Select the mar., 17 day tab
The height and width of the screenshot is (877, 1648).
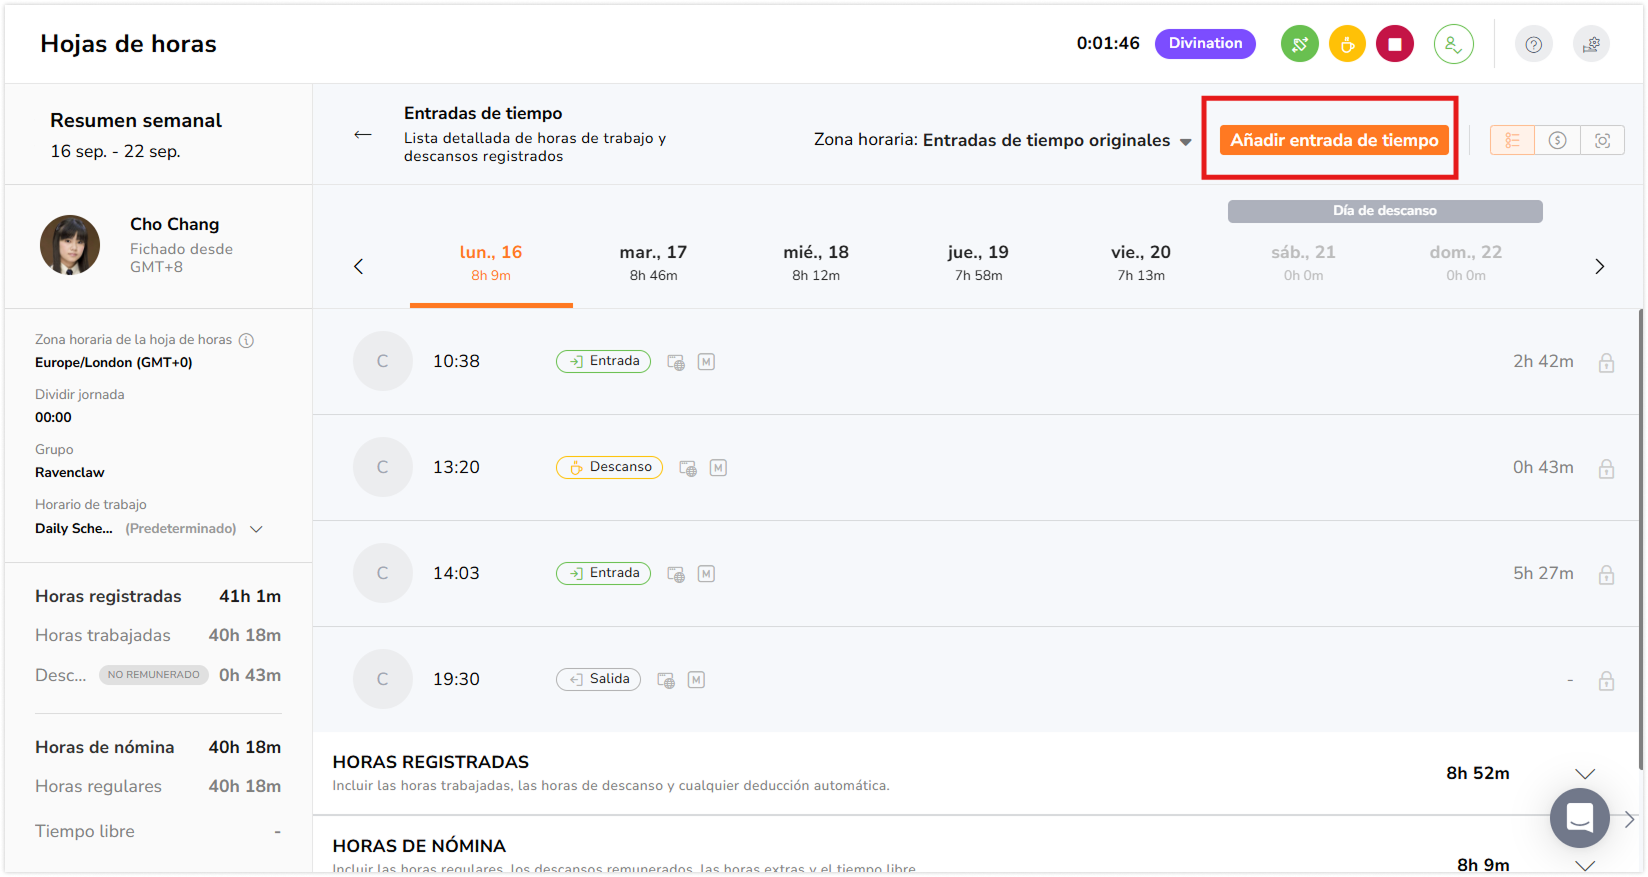653,263
